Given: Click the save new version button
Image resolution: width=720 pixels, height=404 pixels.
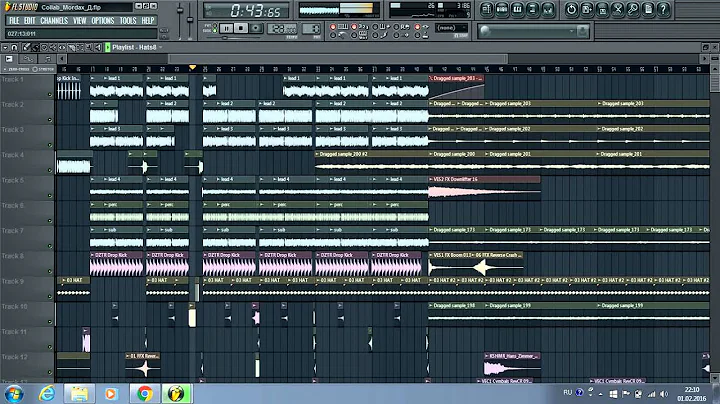Looking at the screenshot, I should [x=587, y=9].
